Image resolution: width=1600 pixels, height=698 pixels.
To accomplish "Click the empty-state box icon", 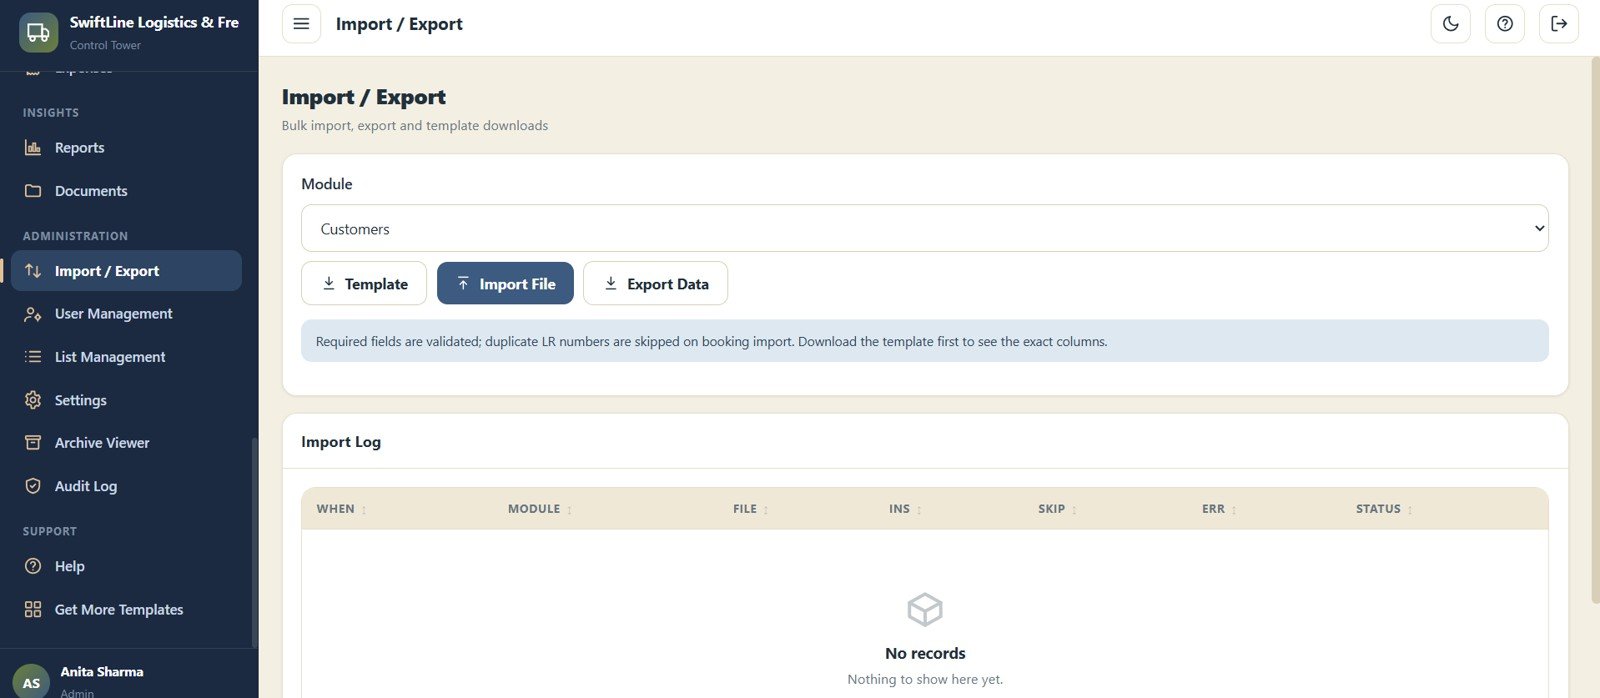I will pyautogui.click(x=925, y=610).
